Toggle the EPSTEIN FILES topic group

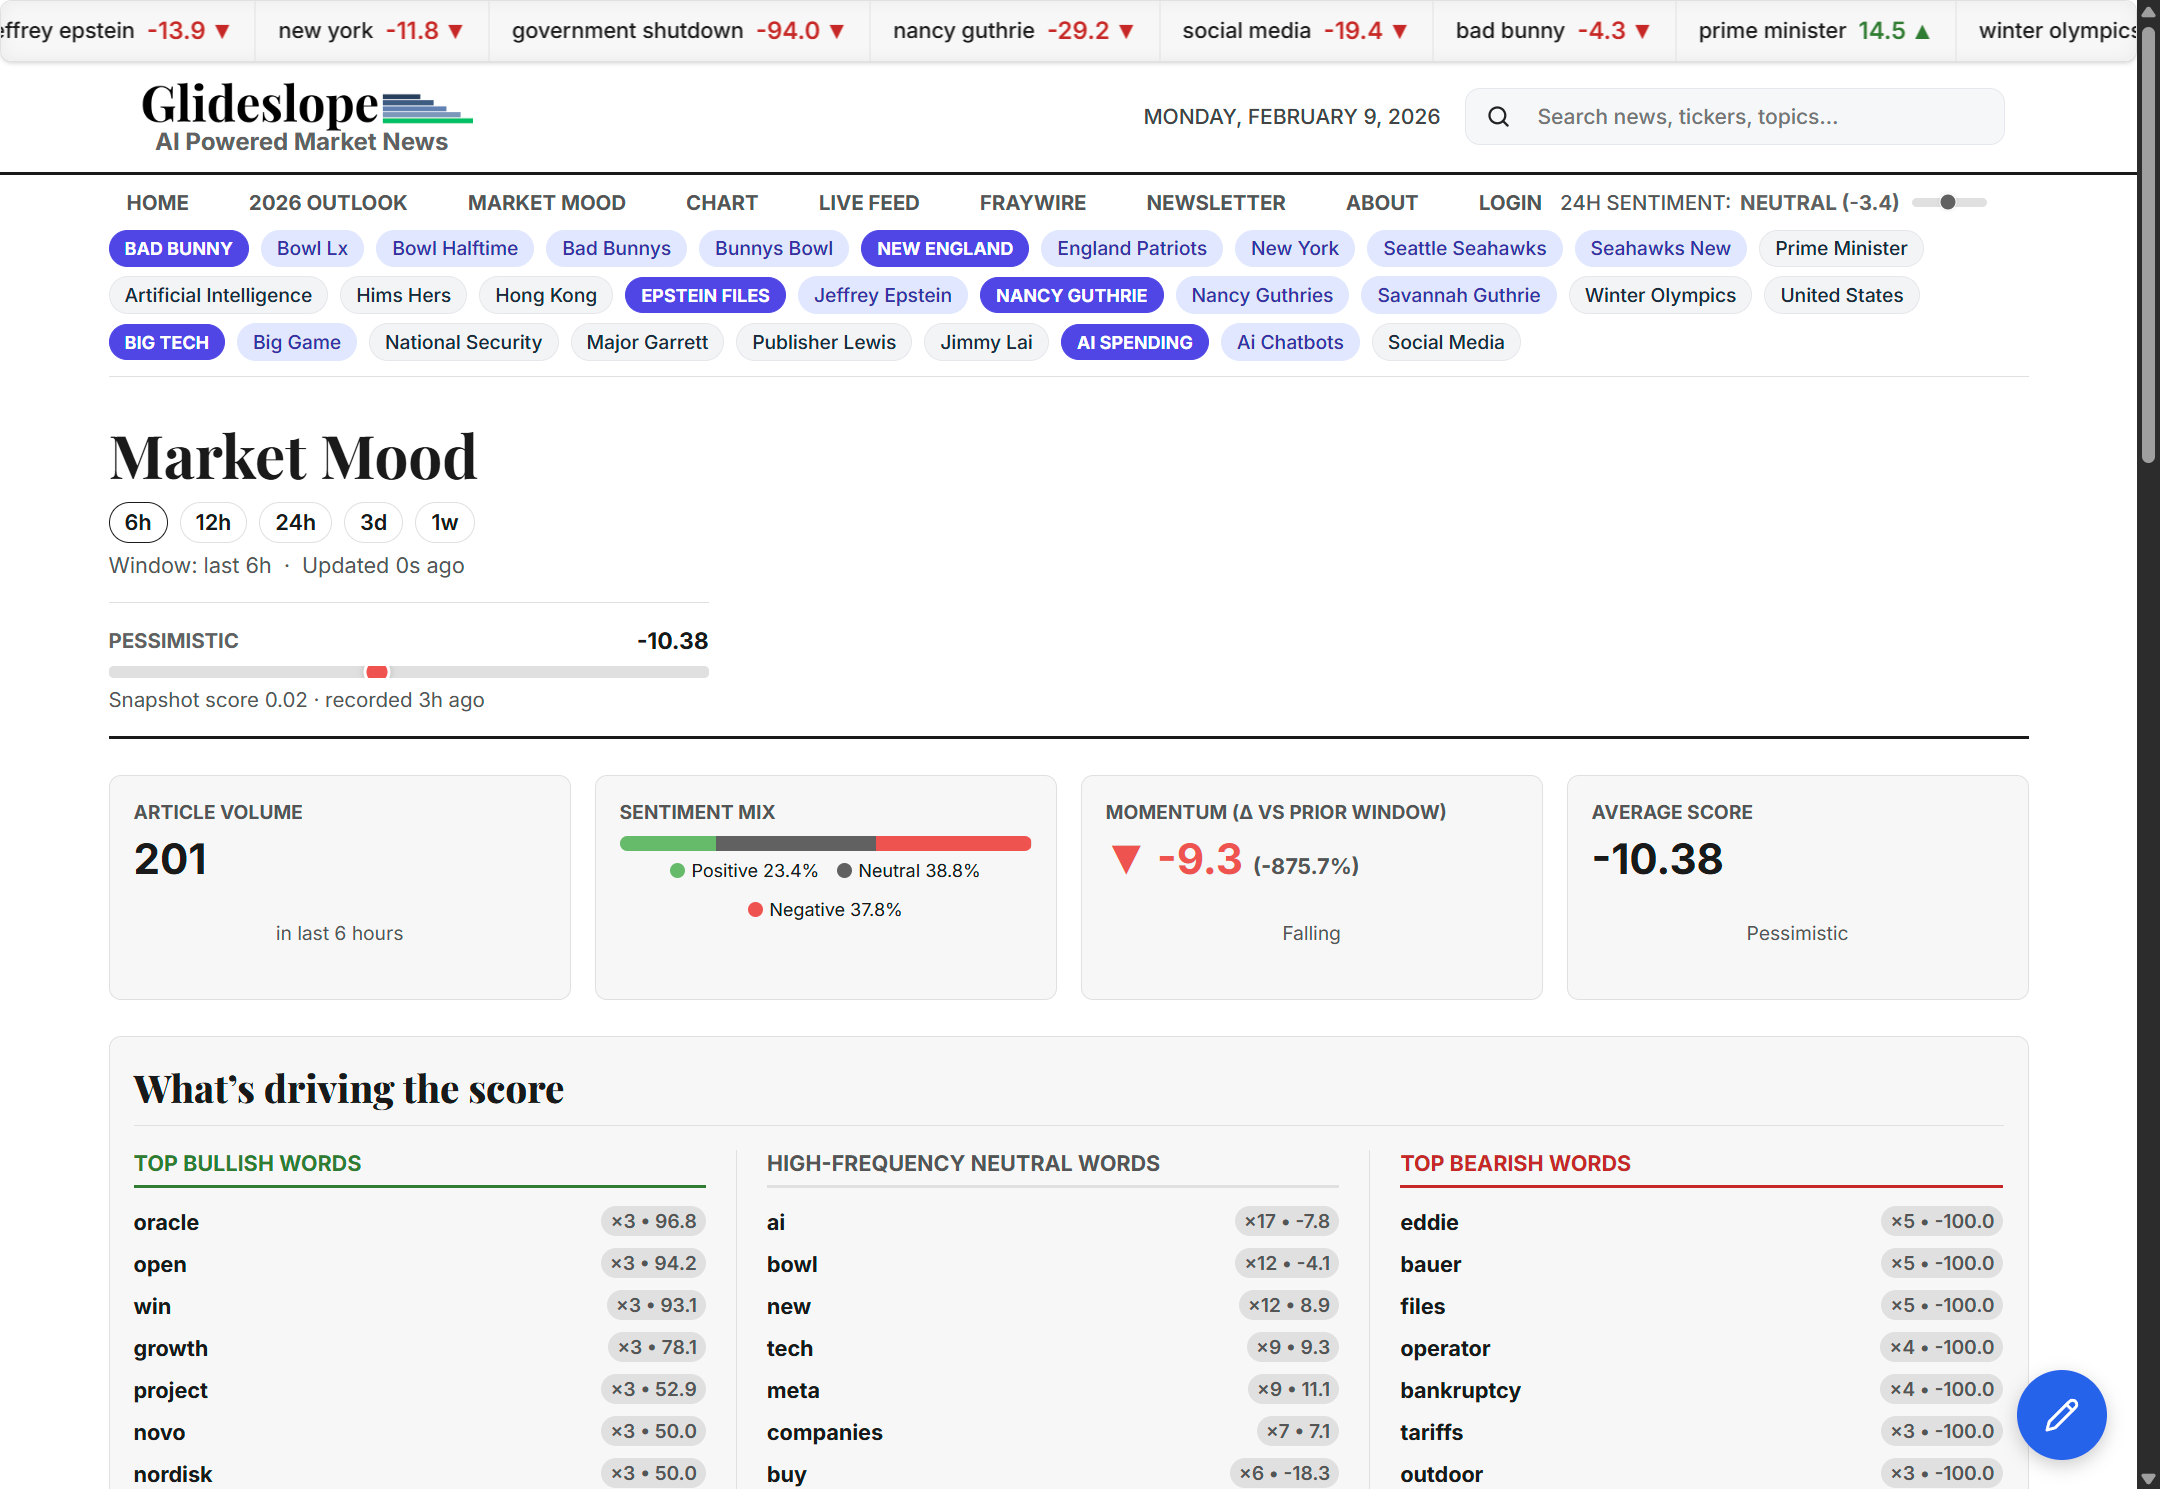pos(705,295)
